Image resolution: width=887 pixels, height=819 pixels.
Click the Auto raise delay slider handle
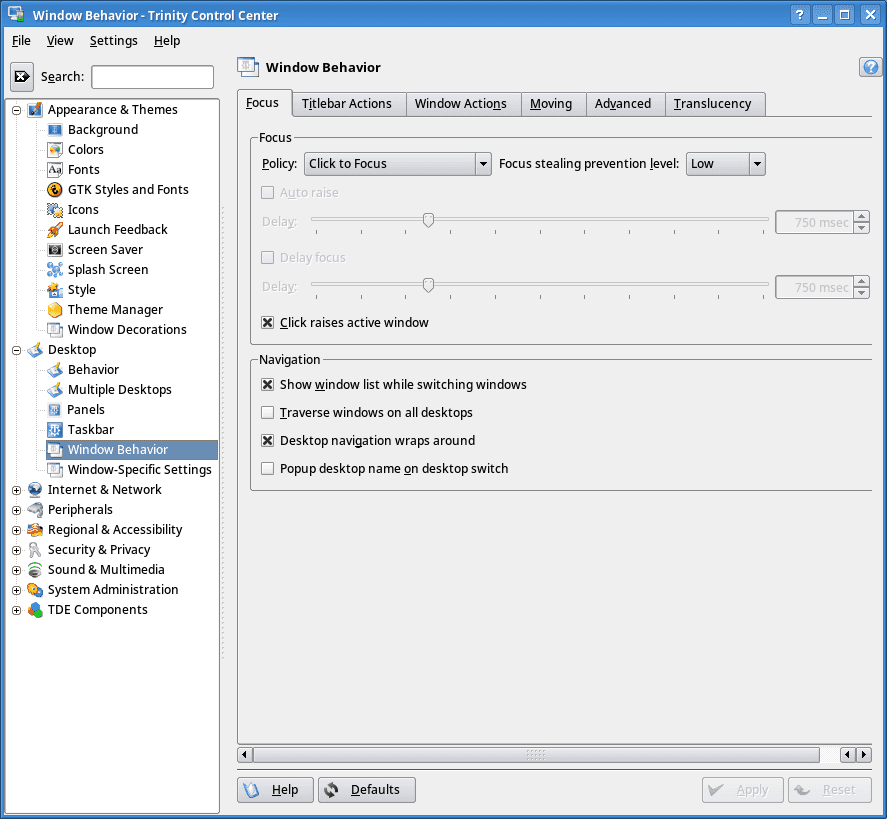click(x=428, y=220)
